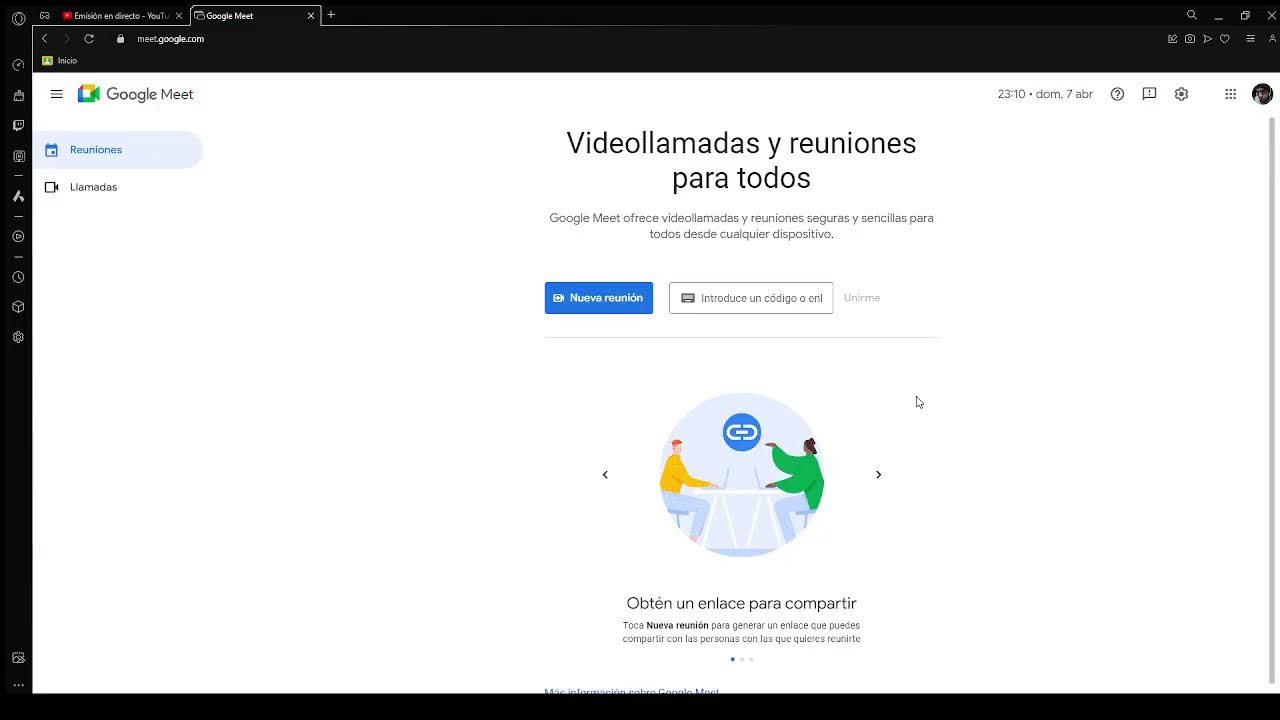
Task: Open Google Meet help question-mark icon
Action: pos(1118,94)
